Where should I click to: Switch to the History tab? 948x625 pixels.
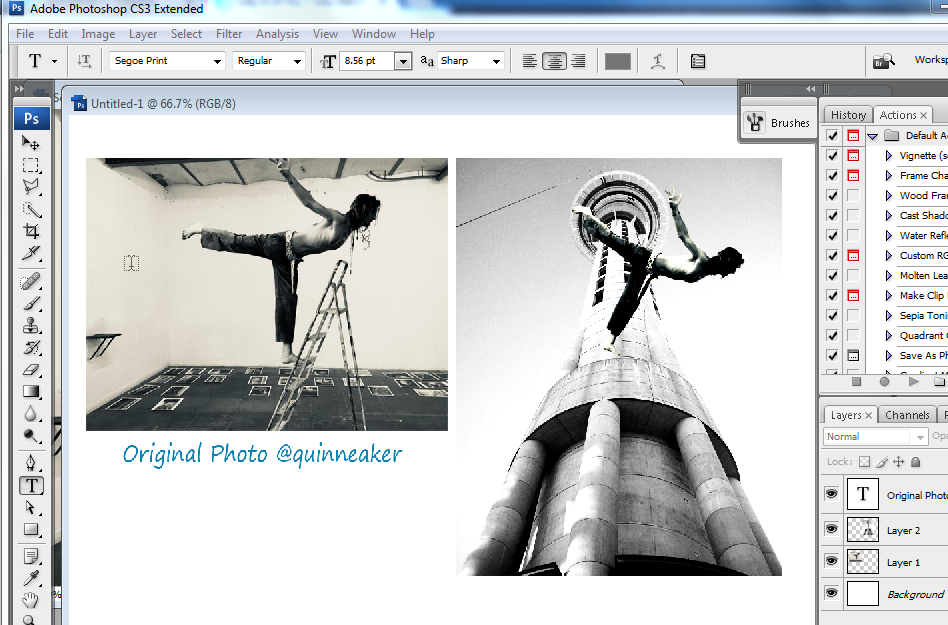848,115
